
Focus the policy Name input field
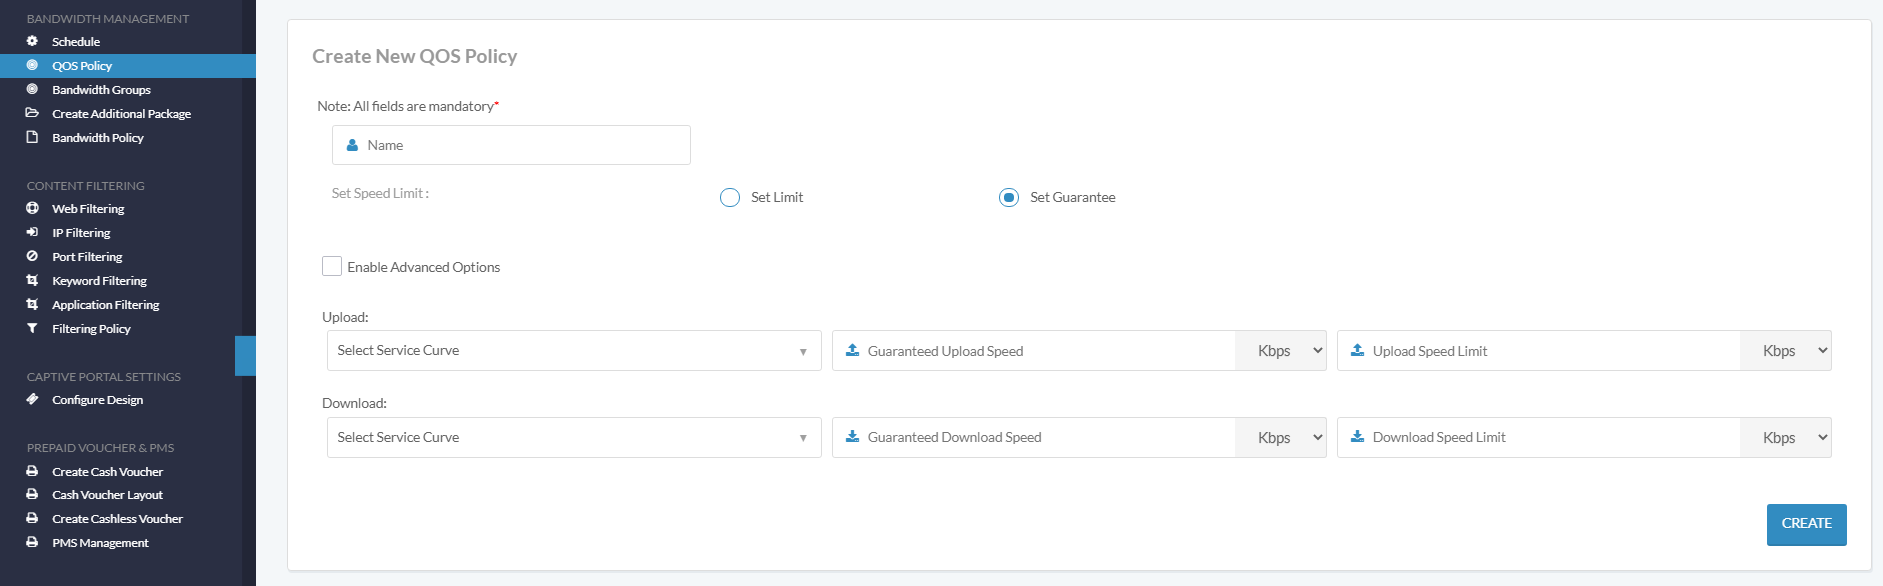(x=511, y=145)
